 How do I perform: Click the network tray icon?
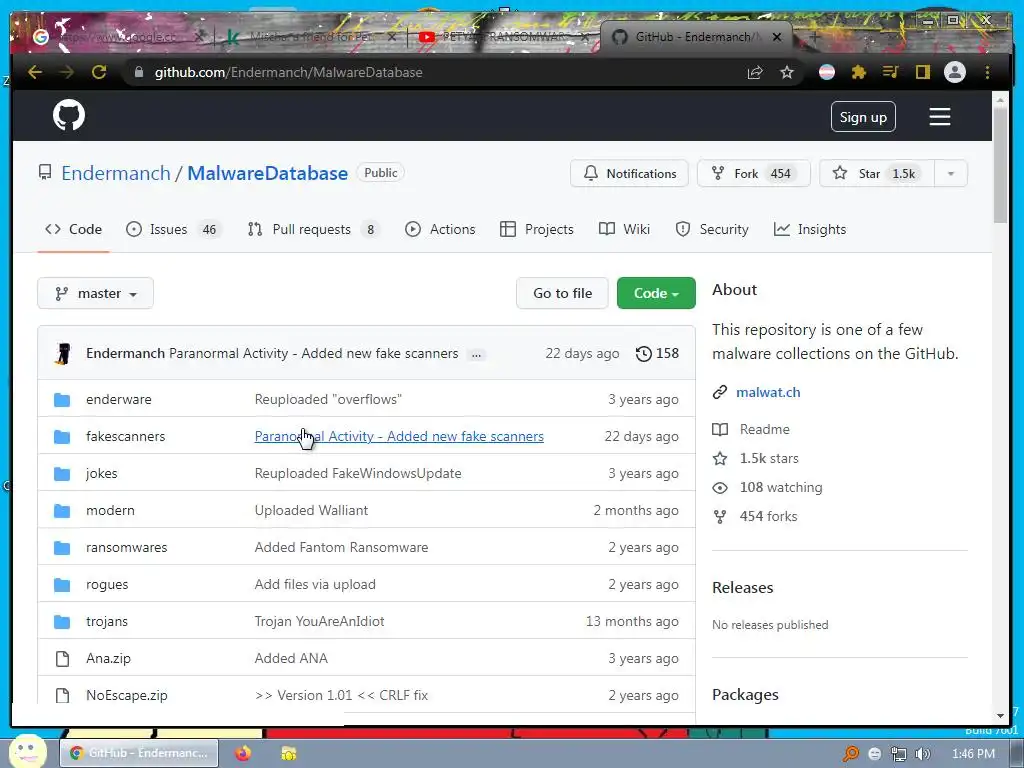click(x=899, y=754)
